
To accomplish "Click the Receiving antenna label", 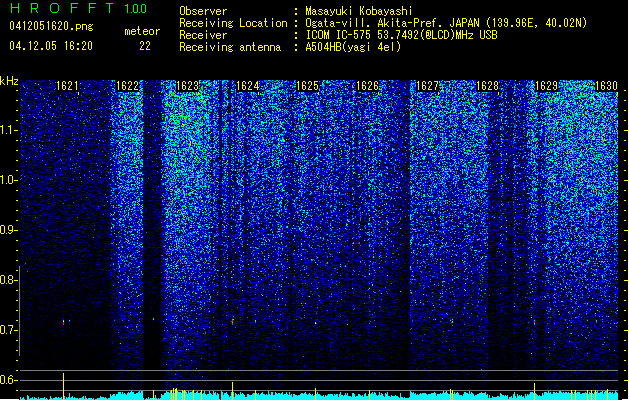I will tap(230, 47).
